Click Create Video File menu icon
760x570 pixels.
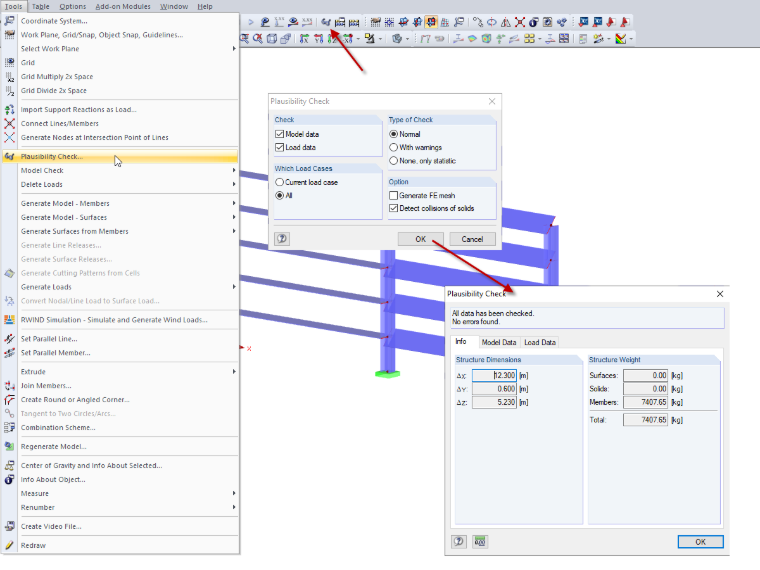(9, 526)
